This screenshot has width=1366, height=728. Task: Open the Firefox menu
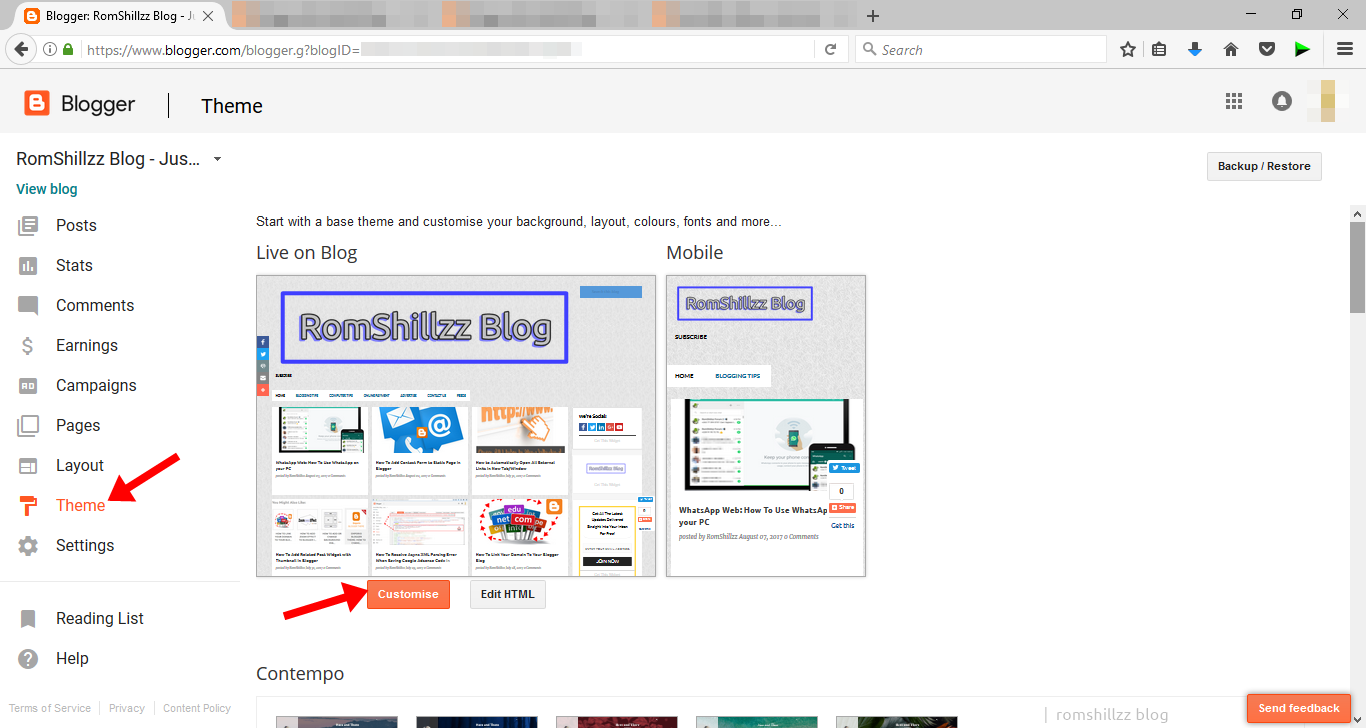point(1344,48)
